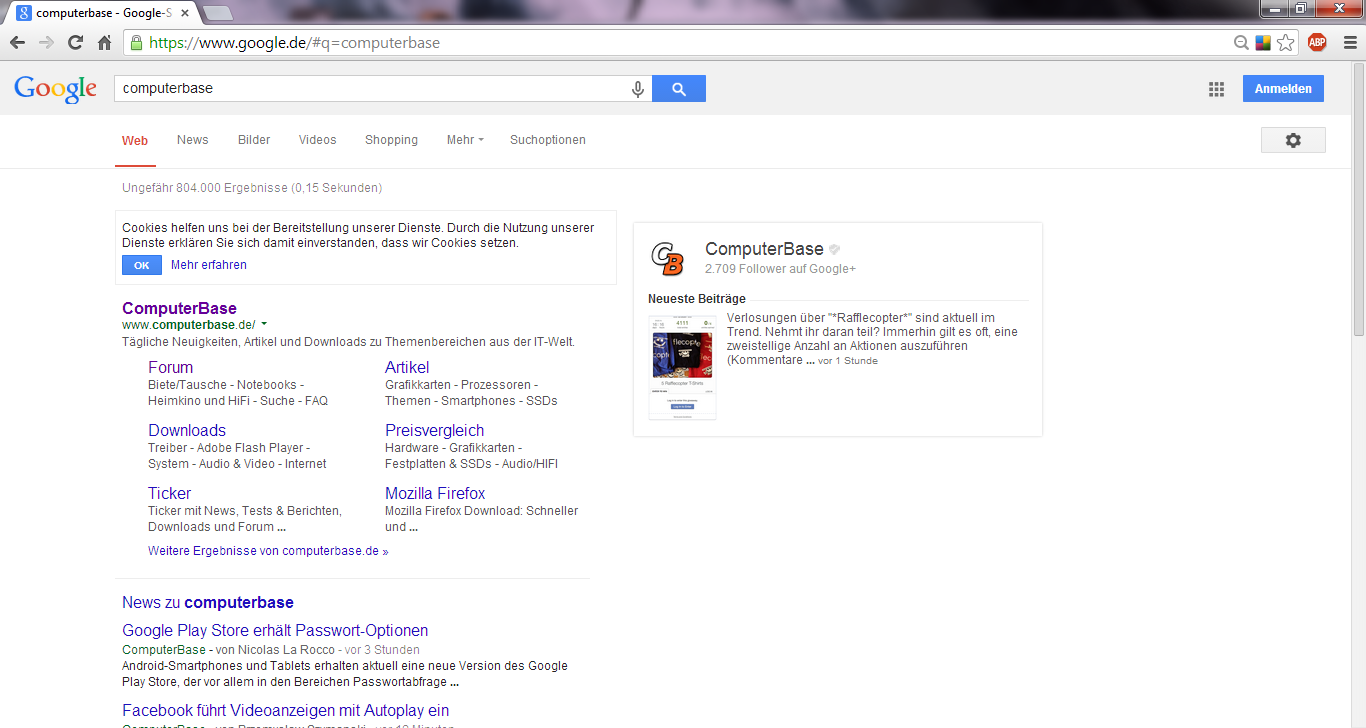Image resolution: width=1366 pixels, height=728 pixels.
Task: Switch to the Bilder tab
Action: [254, 140]
